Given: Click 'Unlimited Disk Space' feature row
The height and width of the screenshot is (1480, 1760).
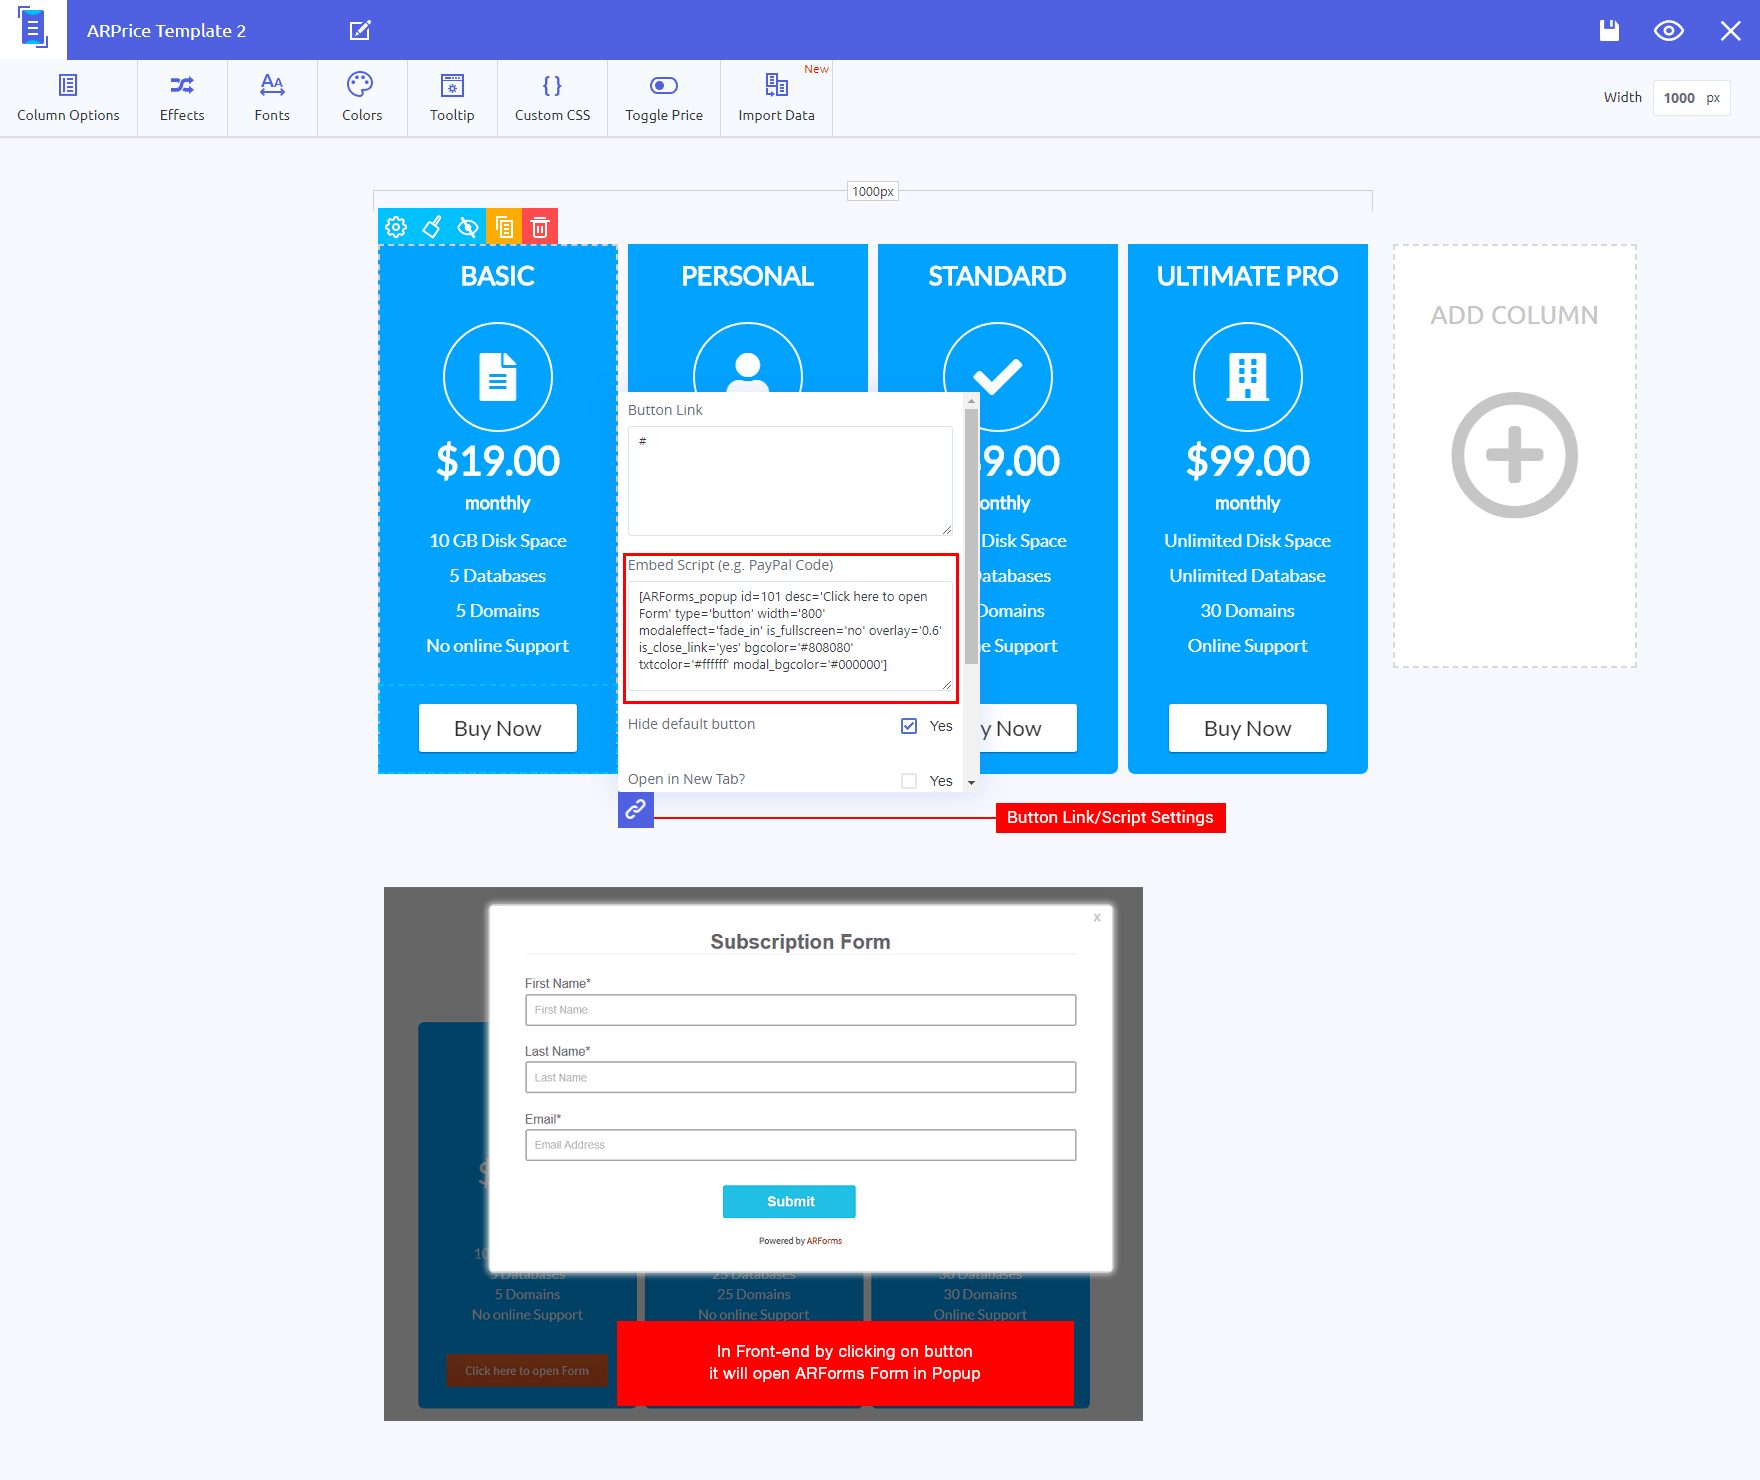Looking at the screenshot, I should [x=1248, y=541].
